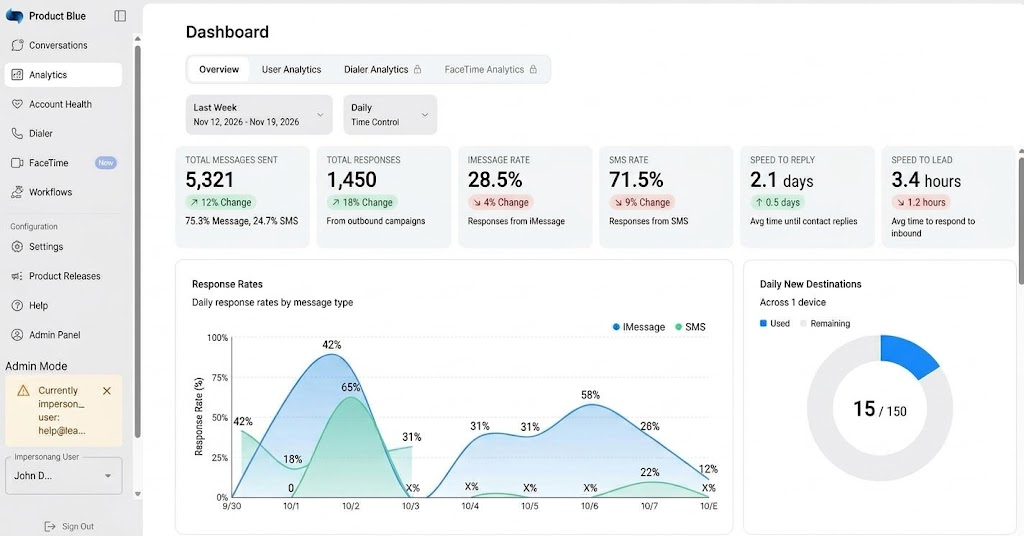This screenshot has height=536, width=1024.
Task: Open the Account Health page
Action: [63, 104]
